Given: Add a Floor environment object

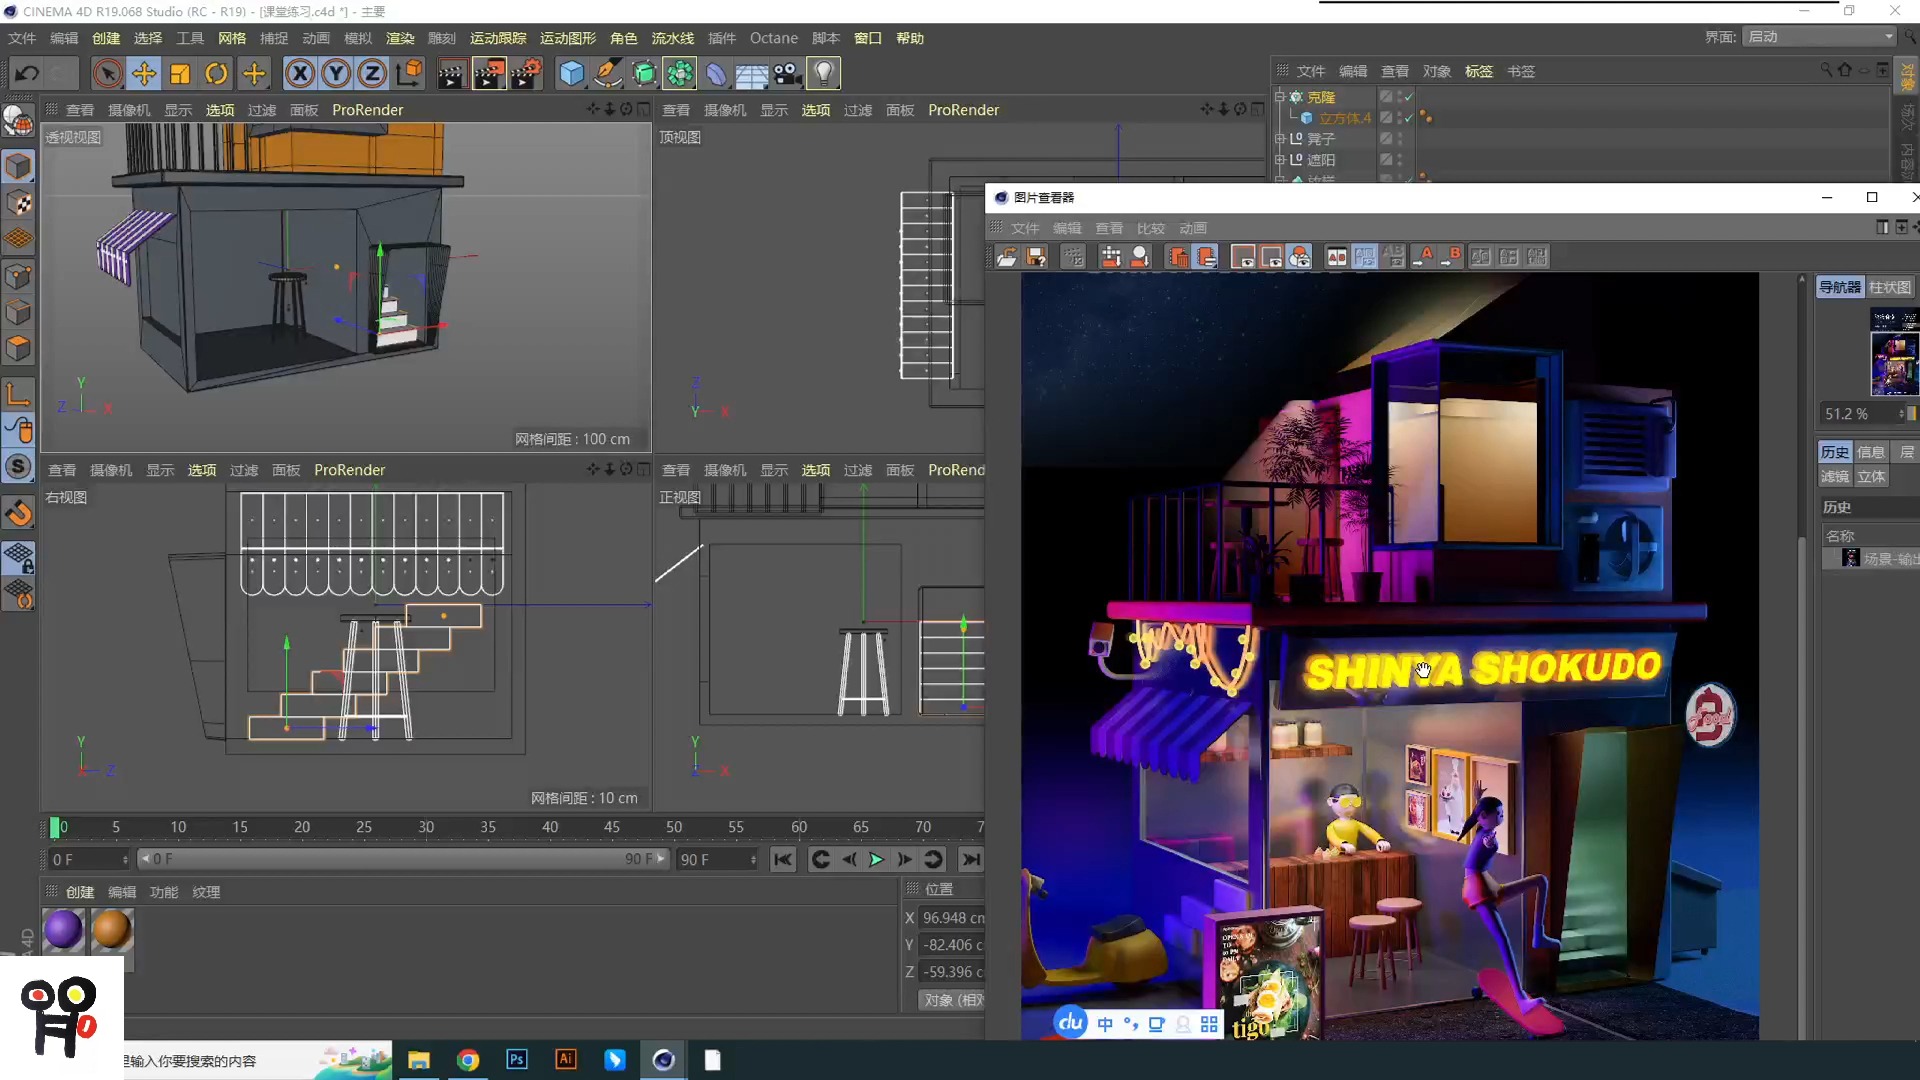Looking at the screenshot, I should [x=752, y=73].
